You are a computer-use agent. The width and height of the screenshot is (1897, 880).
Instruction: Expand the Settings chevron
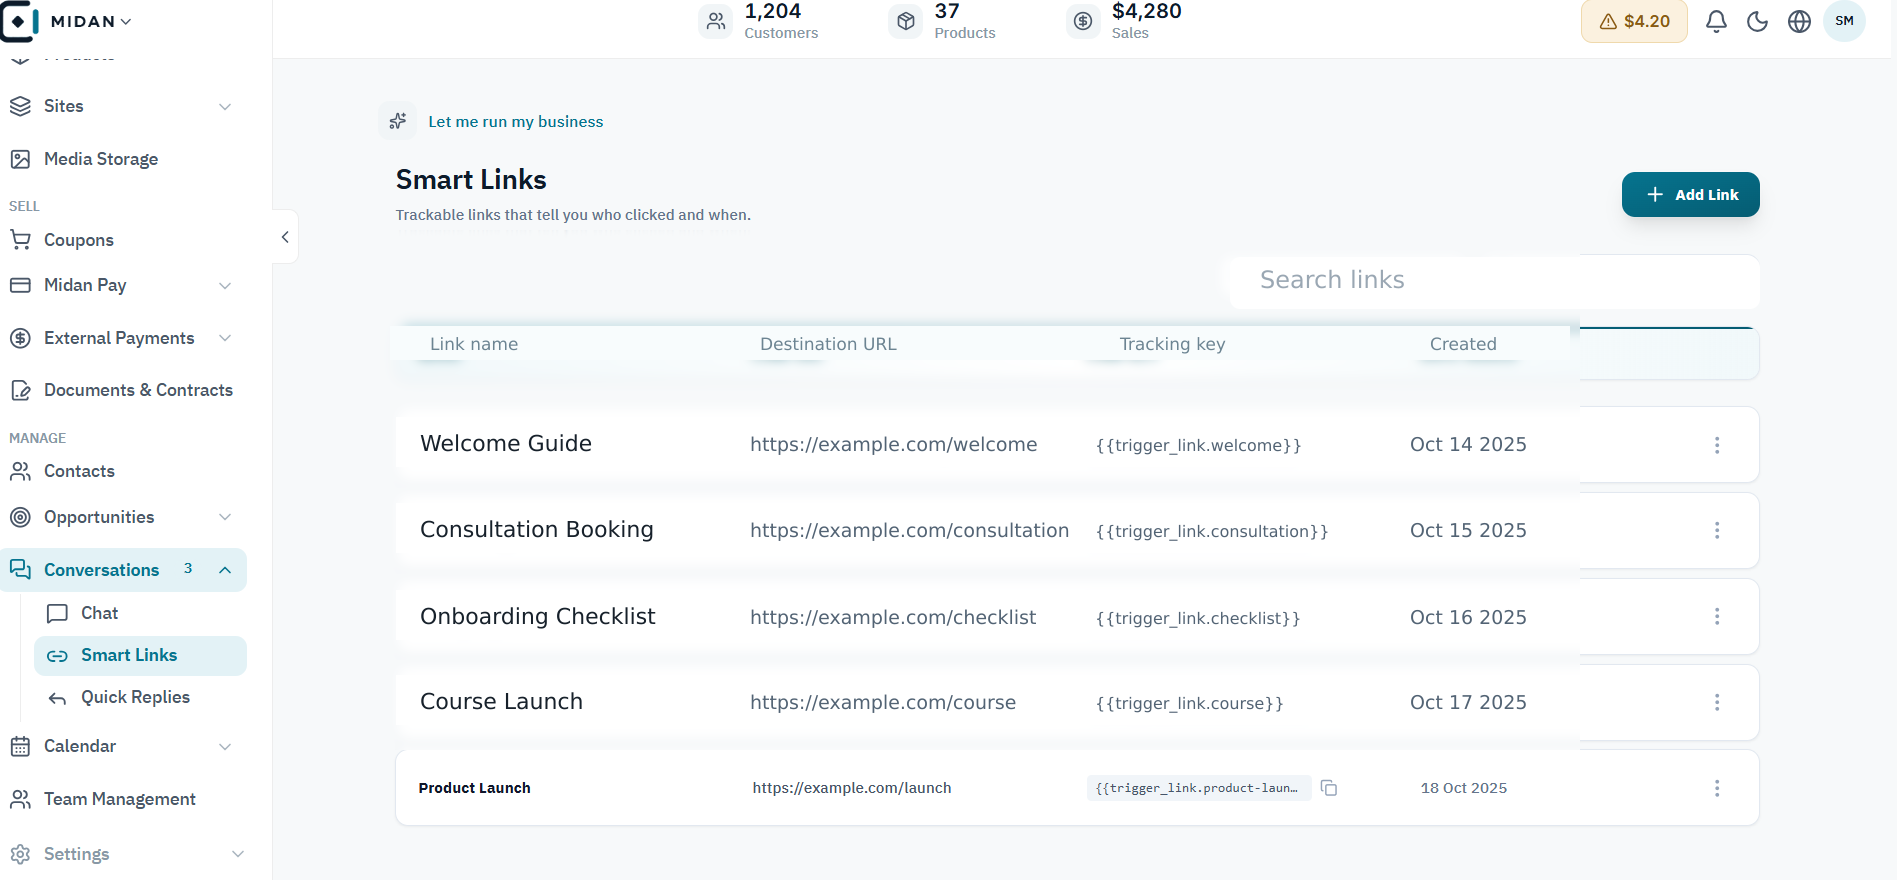[238, 854]
